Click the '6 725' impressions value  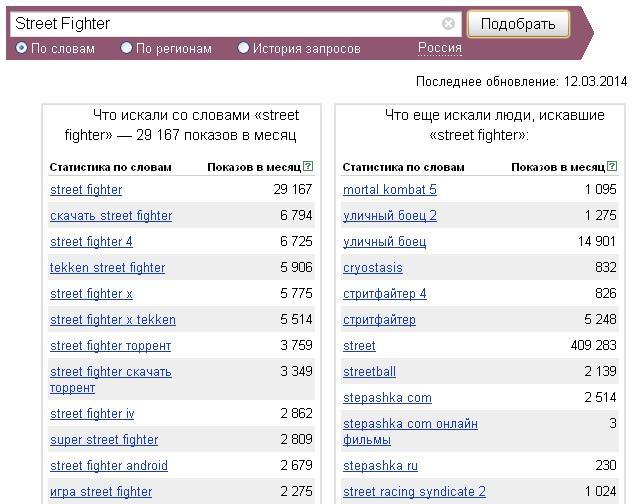(296, 241)
